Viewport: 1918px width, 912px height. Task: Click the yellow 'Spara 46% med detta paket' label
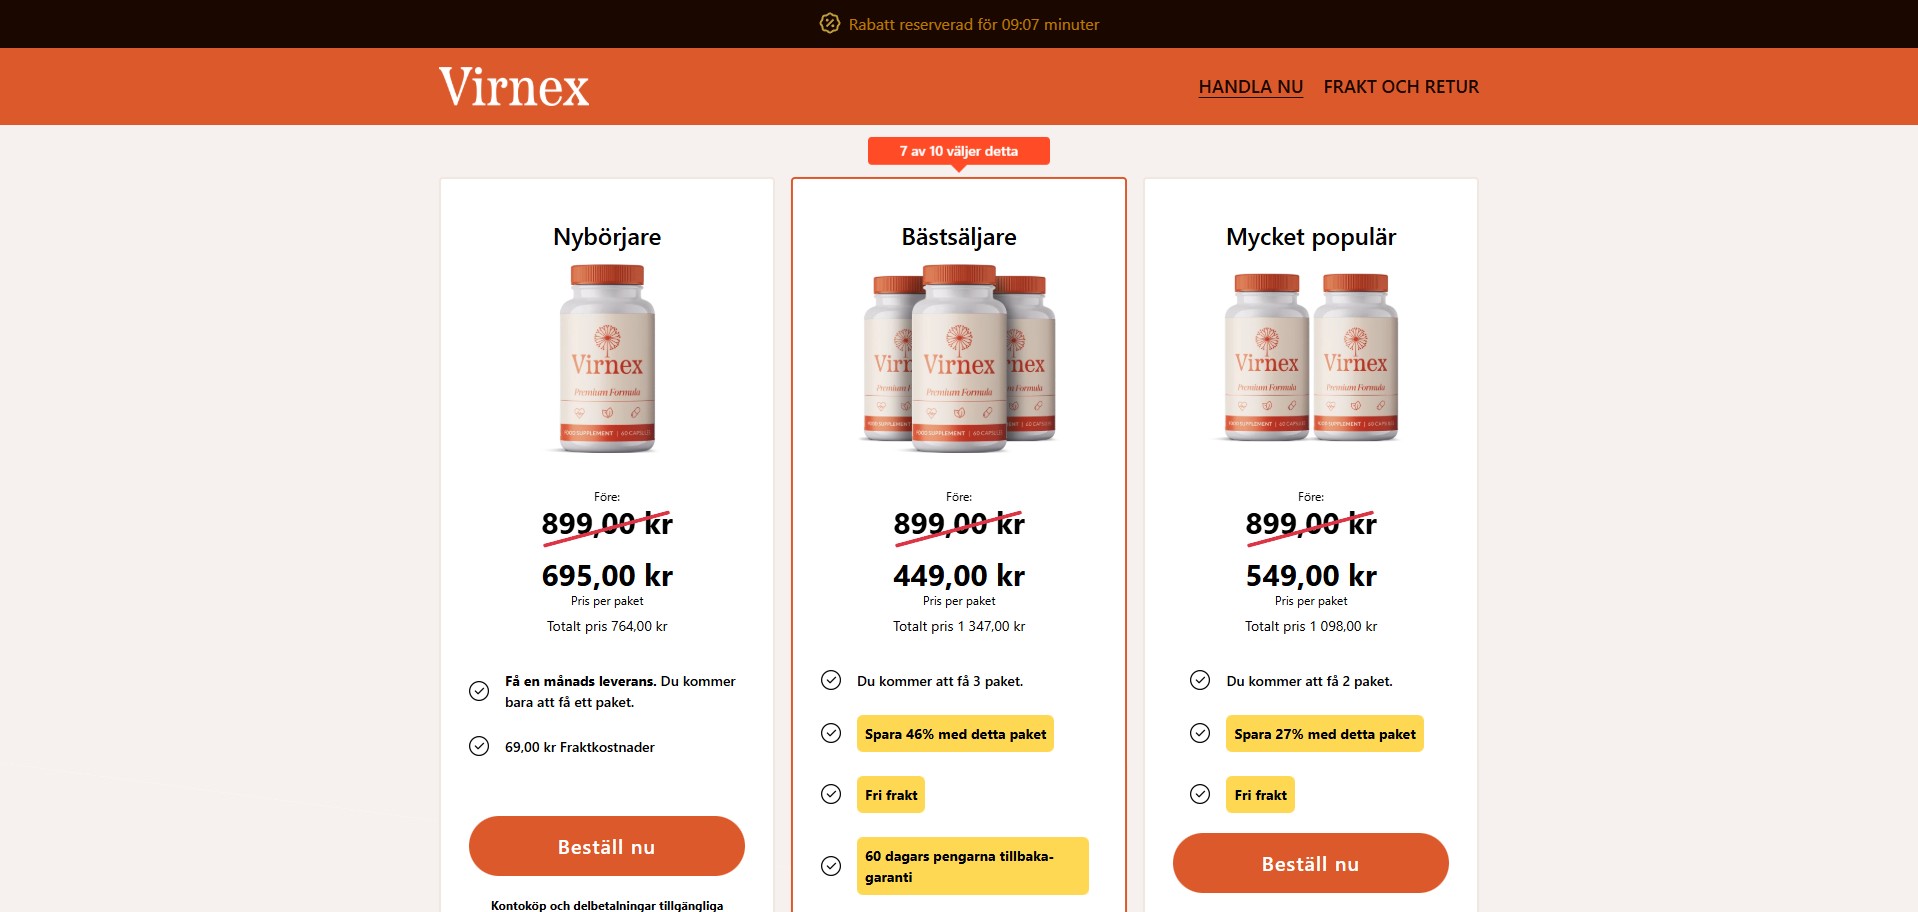[x=955, y=734]
